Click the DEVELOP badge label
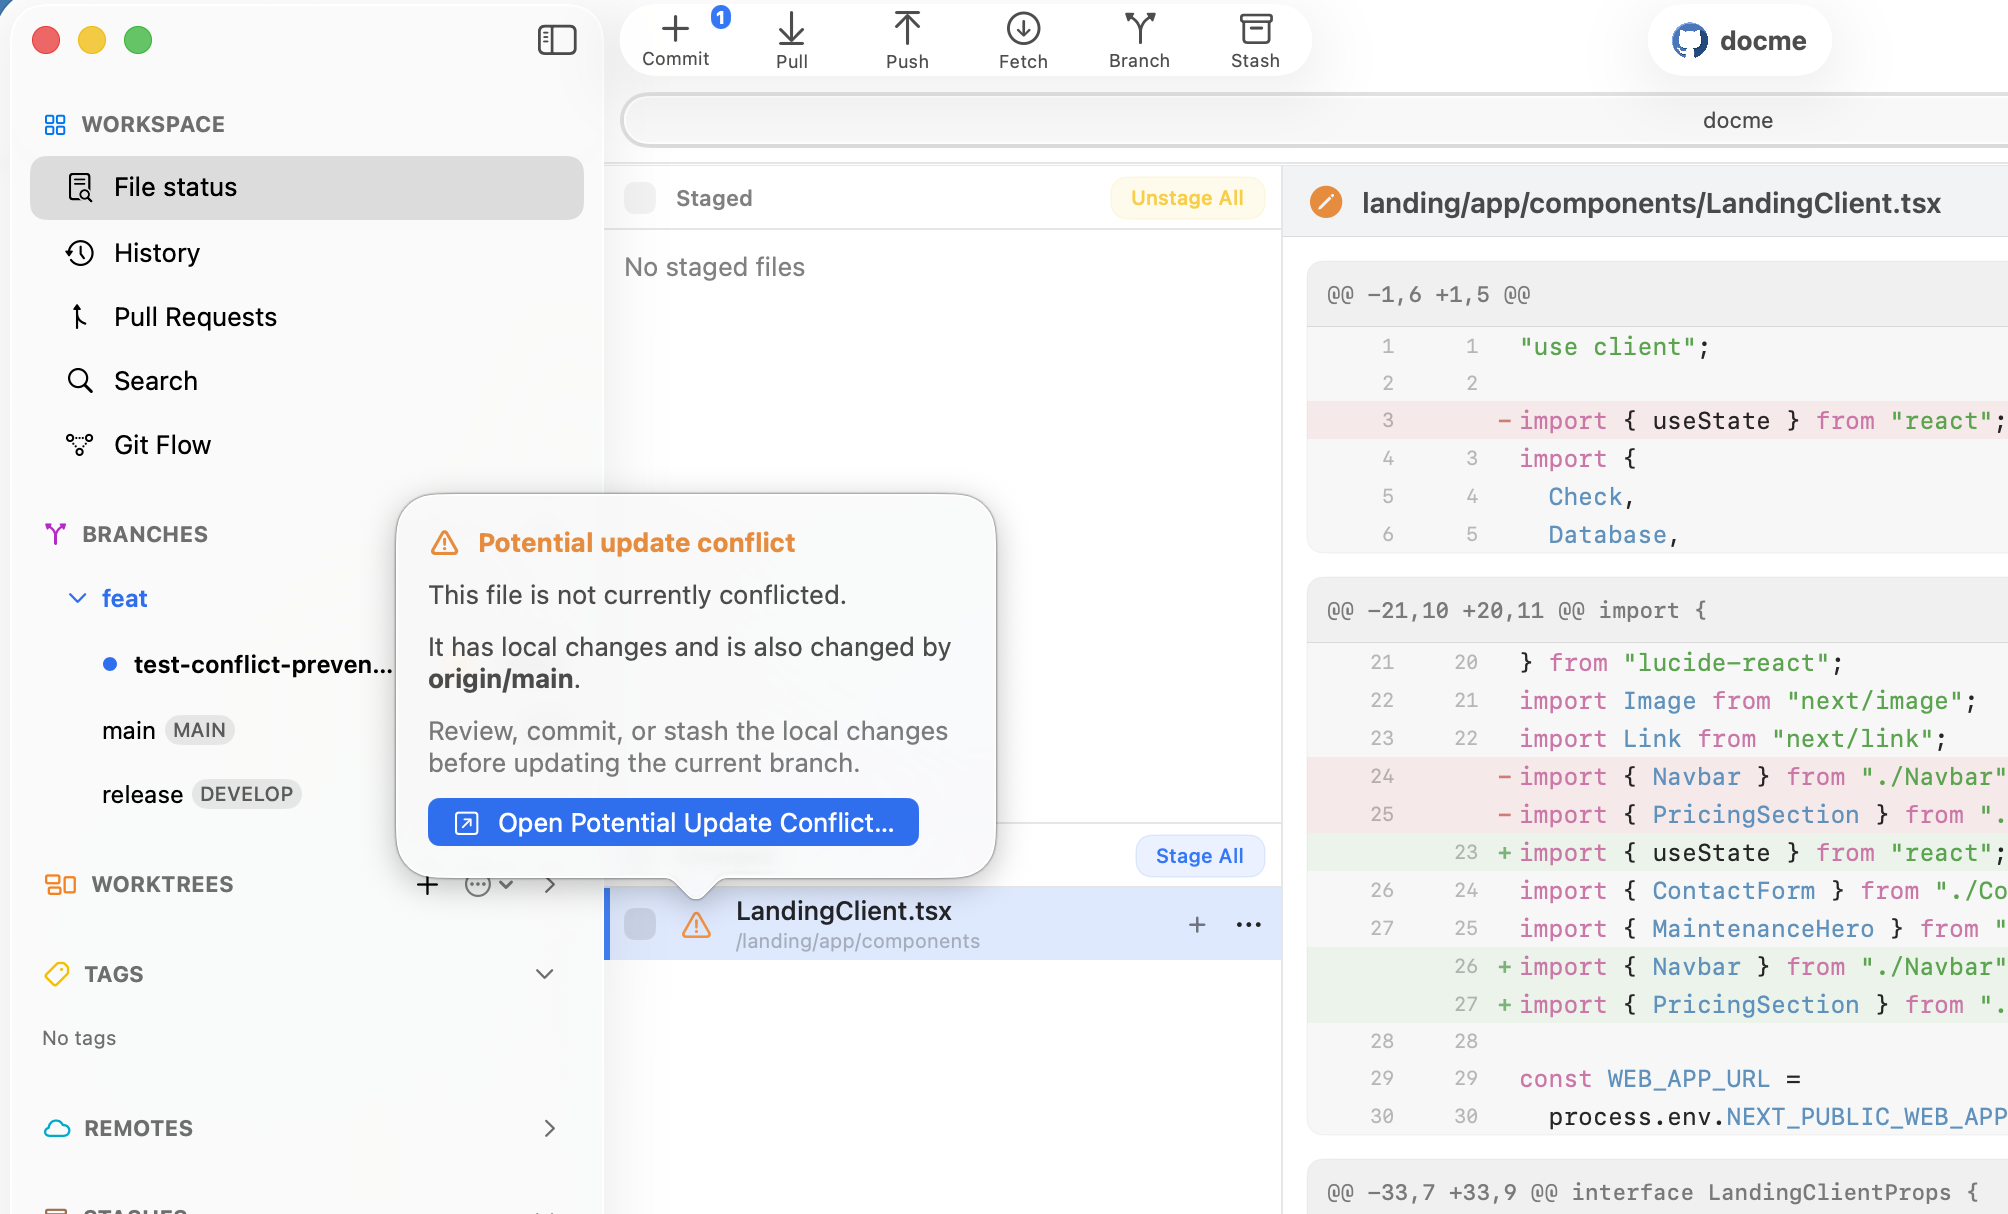The height and width of the screenshot is (1214, 2008). pyautogui.click(x=246, y=794)
